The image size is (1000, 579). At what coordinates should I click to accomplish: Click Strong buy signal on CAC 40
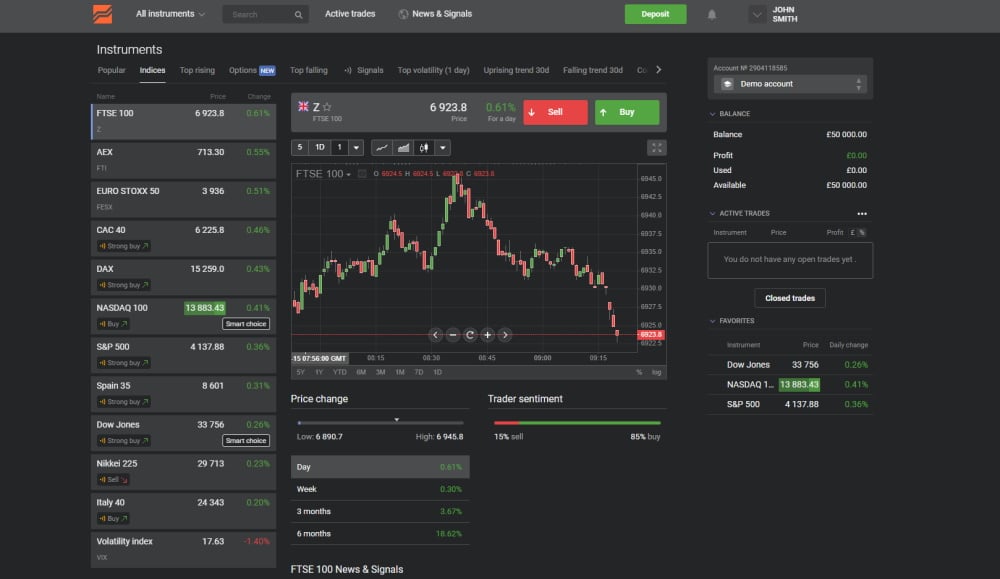tap(124, 246)
